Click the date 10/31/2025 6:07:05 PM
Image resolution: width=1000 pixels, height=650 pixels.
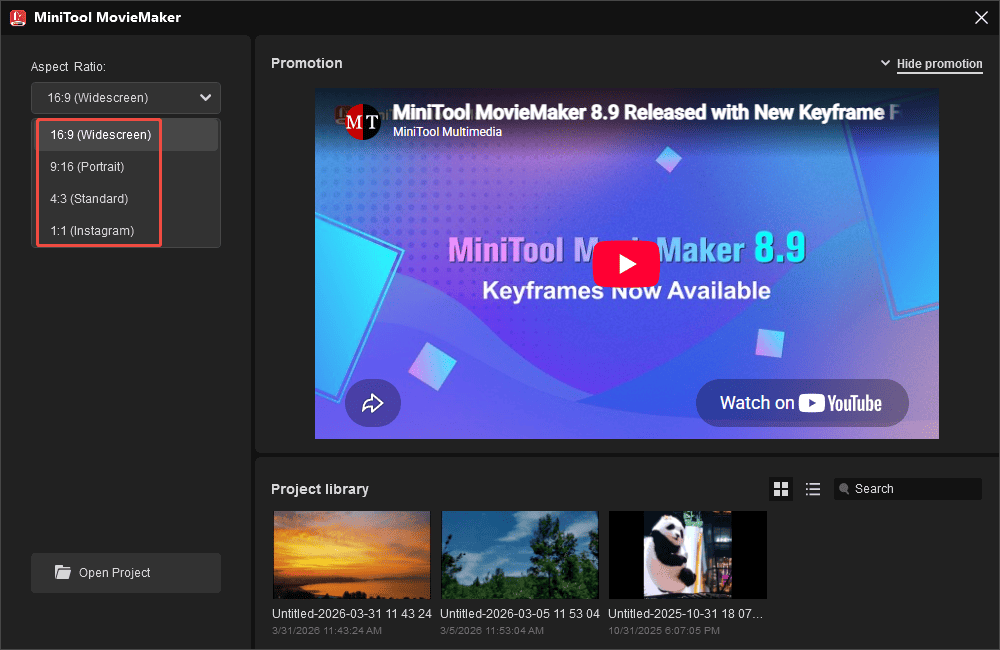click(x=664, y=630)
